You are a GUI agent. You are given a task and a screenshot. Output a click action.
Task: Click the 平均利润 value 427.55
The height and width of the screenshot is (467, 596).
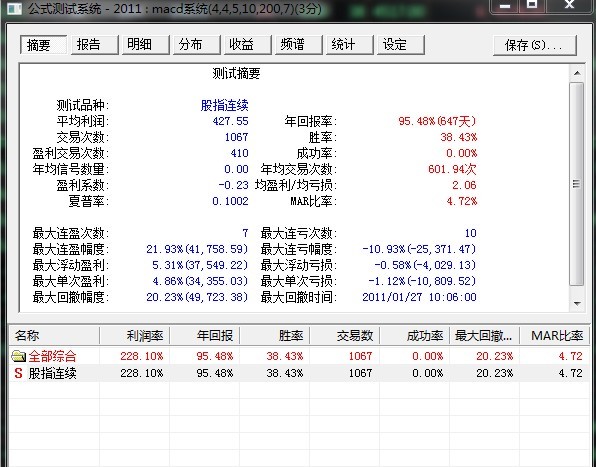230,121
